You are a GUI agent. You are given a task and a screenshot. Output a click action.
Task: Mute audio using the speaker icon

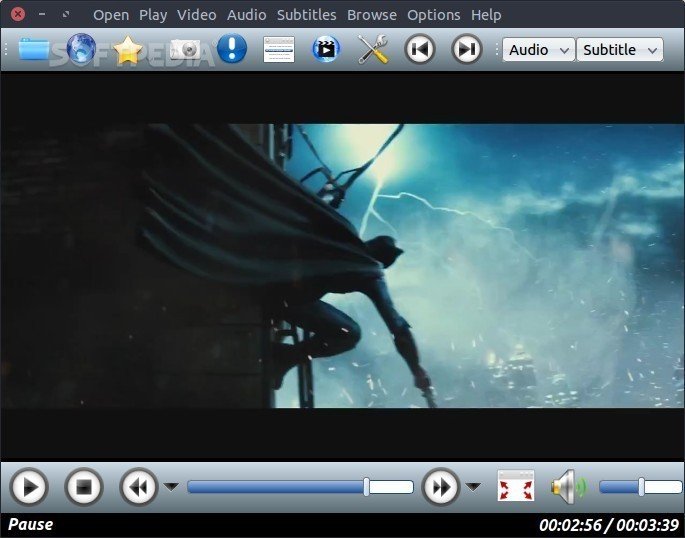tap(565, 487)
